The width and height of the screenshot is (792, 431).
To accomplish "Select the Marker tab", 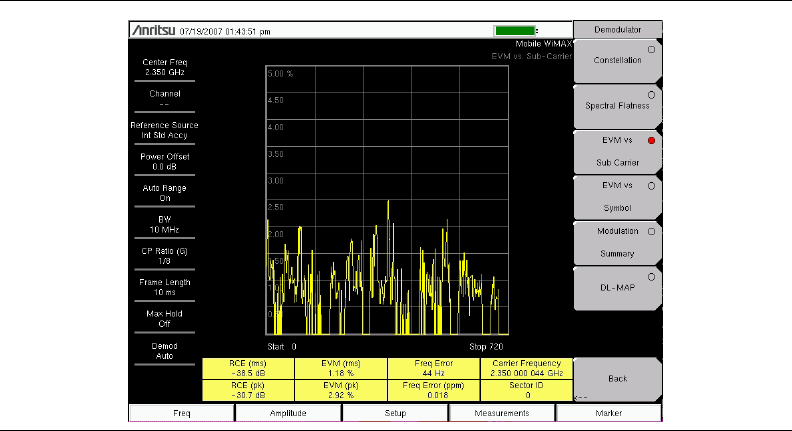I will point(608,412).
